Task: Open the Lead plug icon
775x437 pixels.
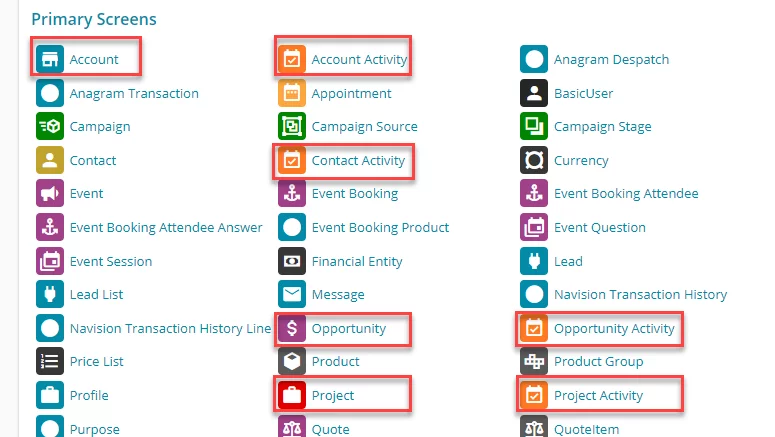Action: tap(534, 261)
